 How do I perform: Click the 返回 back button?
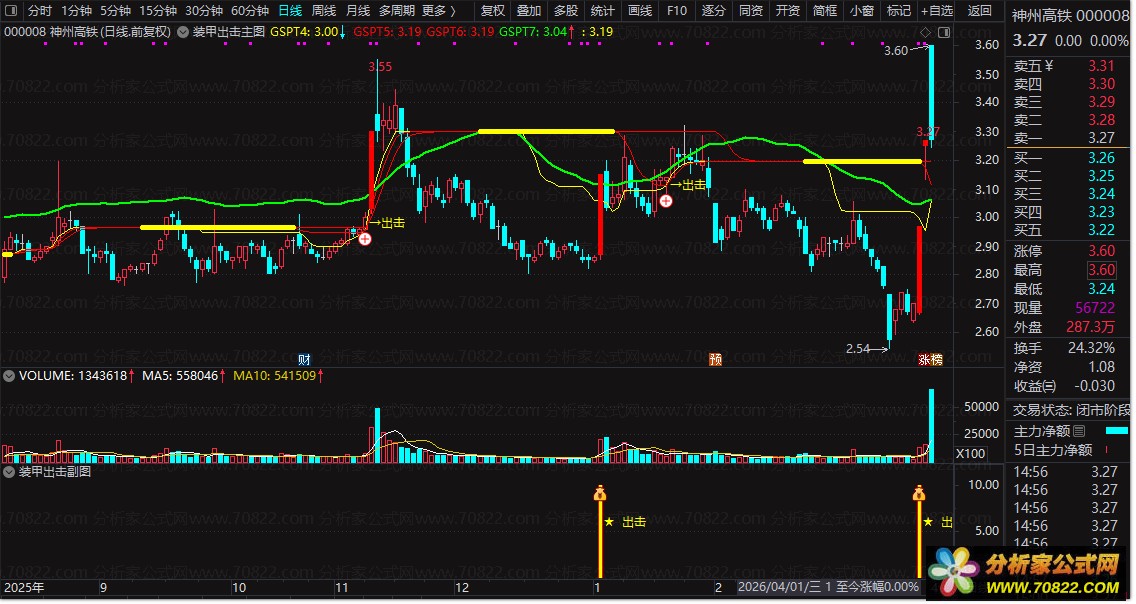980,11
